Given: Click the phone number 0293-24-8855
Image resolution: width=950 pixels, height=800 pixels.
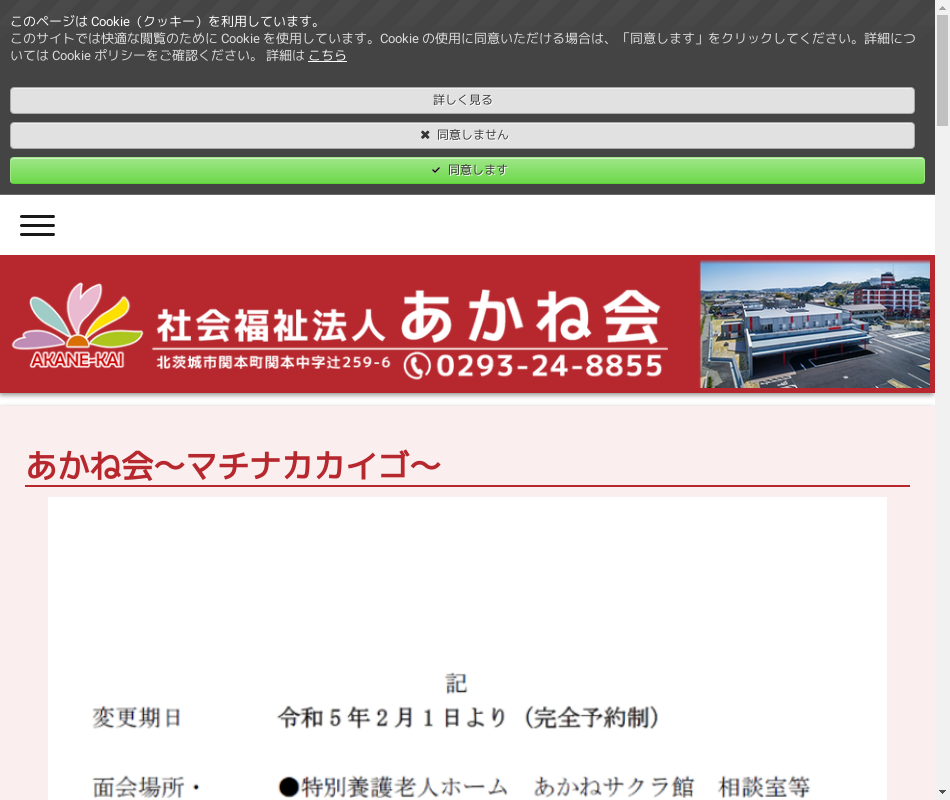Looking at the screenshot, I should tap(549, 366).
